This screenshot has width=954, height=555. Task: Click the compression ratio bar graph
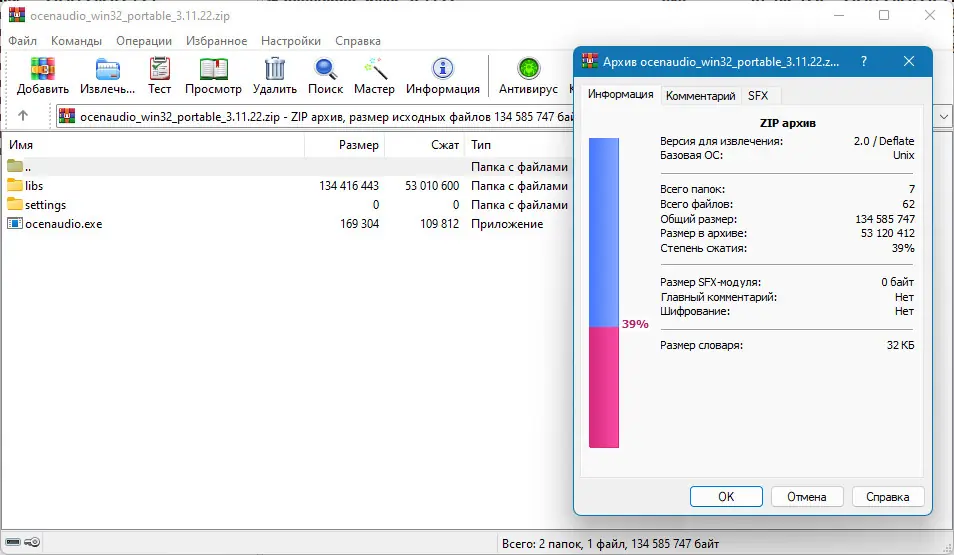tap(604, 293)
